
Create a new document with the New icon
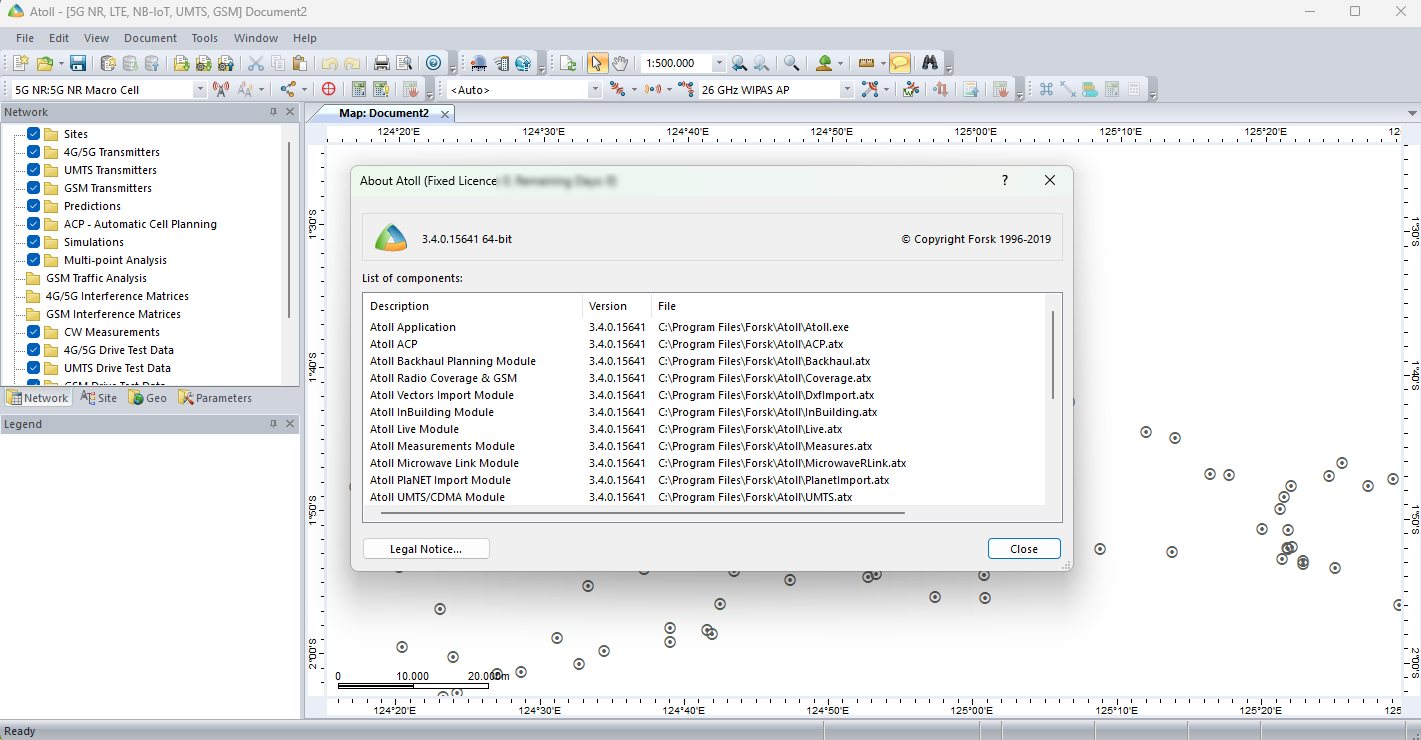(x=22, y=63)
